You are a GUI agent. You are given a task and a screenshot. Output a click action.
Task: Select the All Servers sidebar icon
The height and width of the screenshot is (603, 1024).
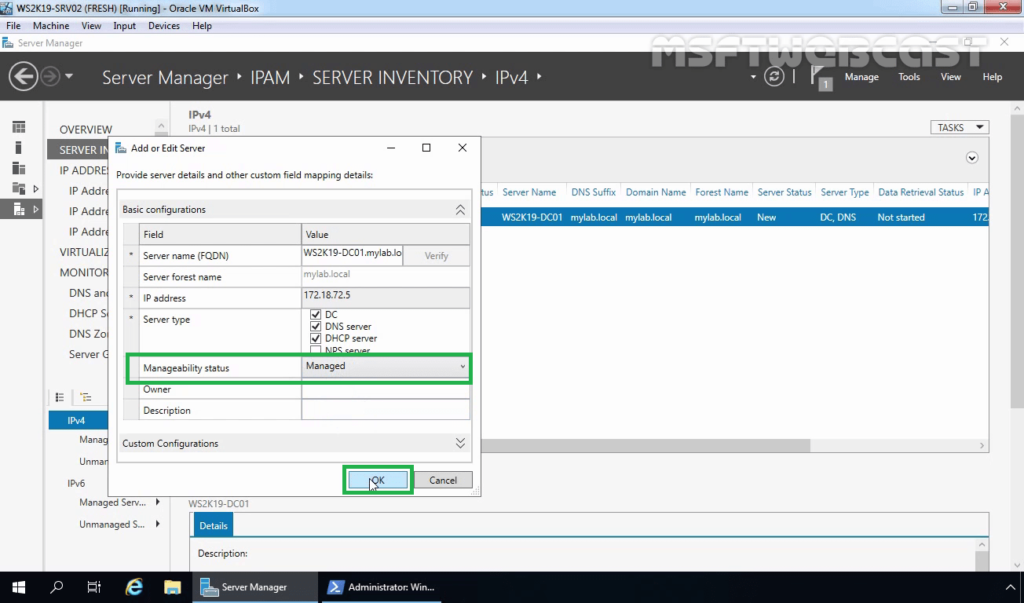[19, 169]
